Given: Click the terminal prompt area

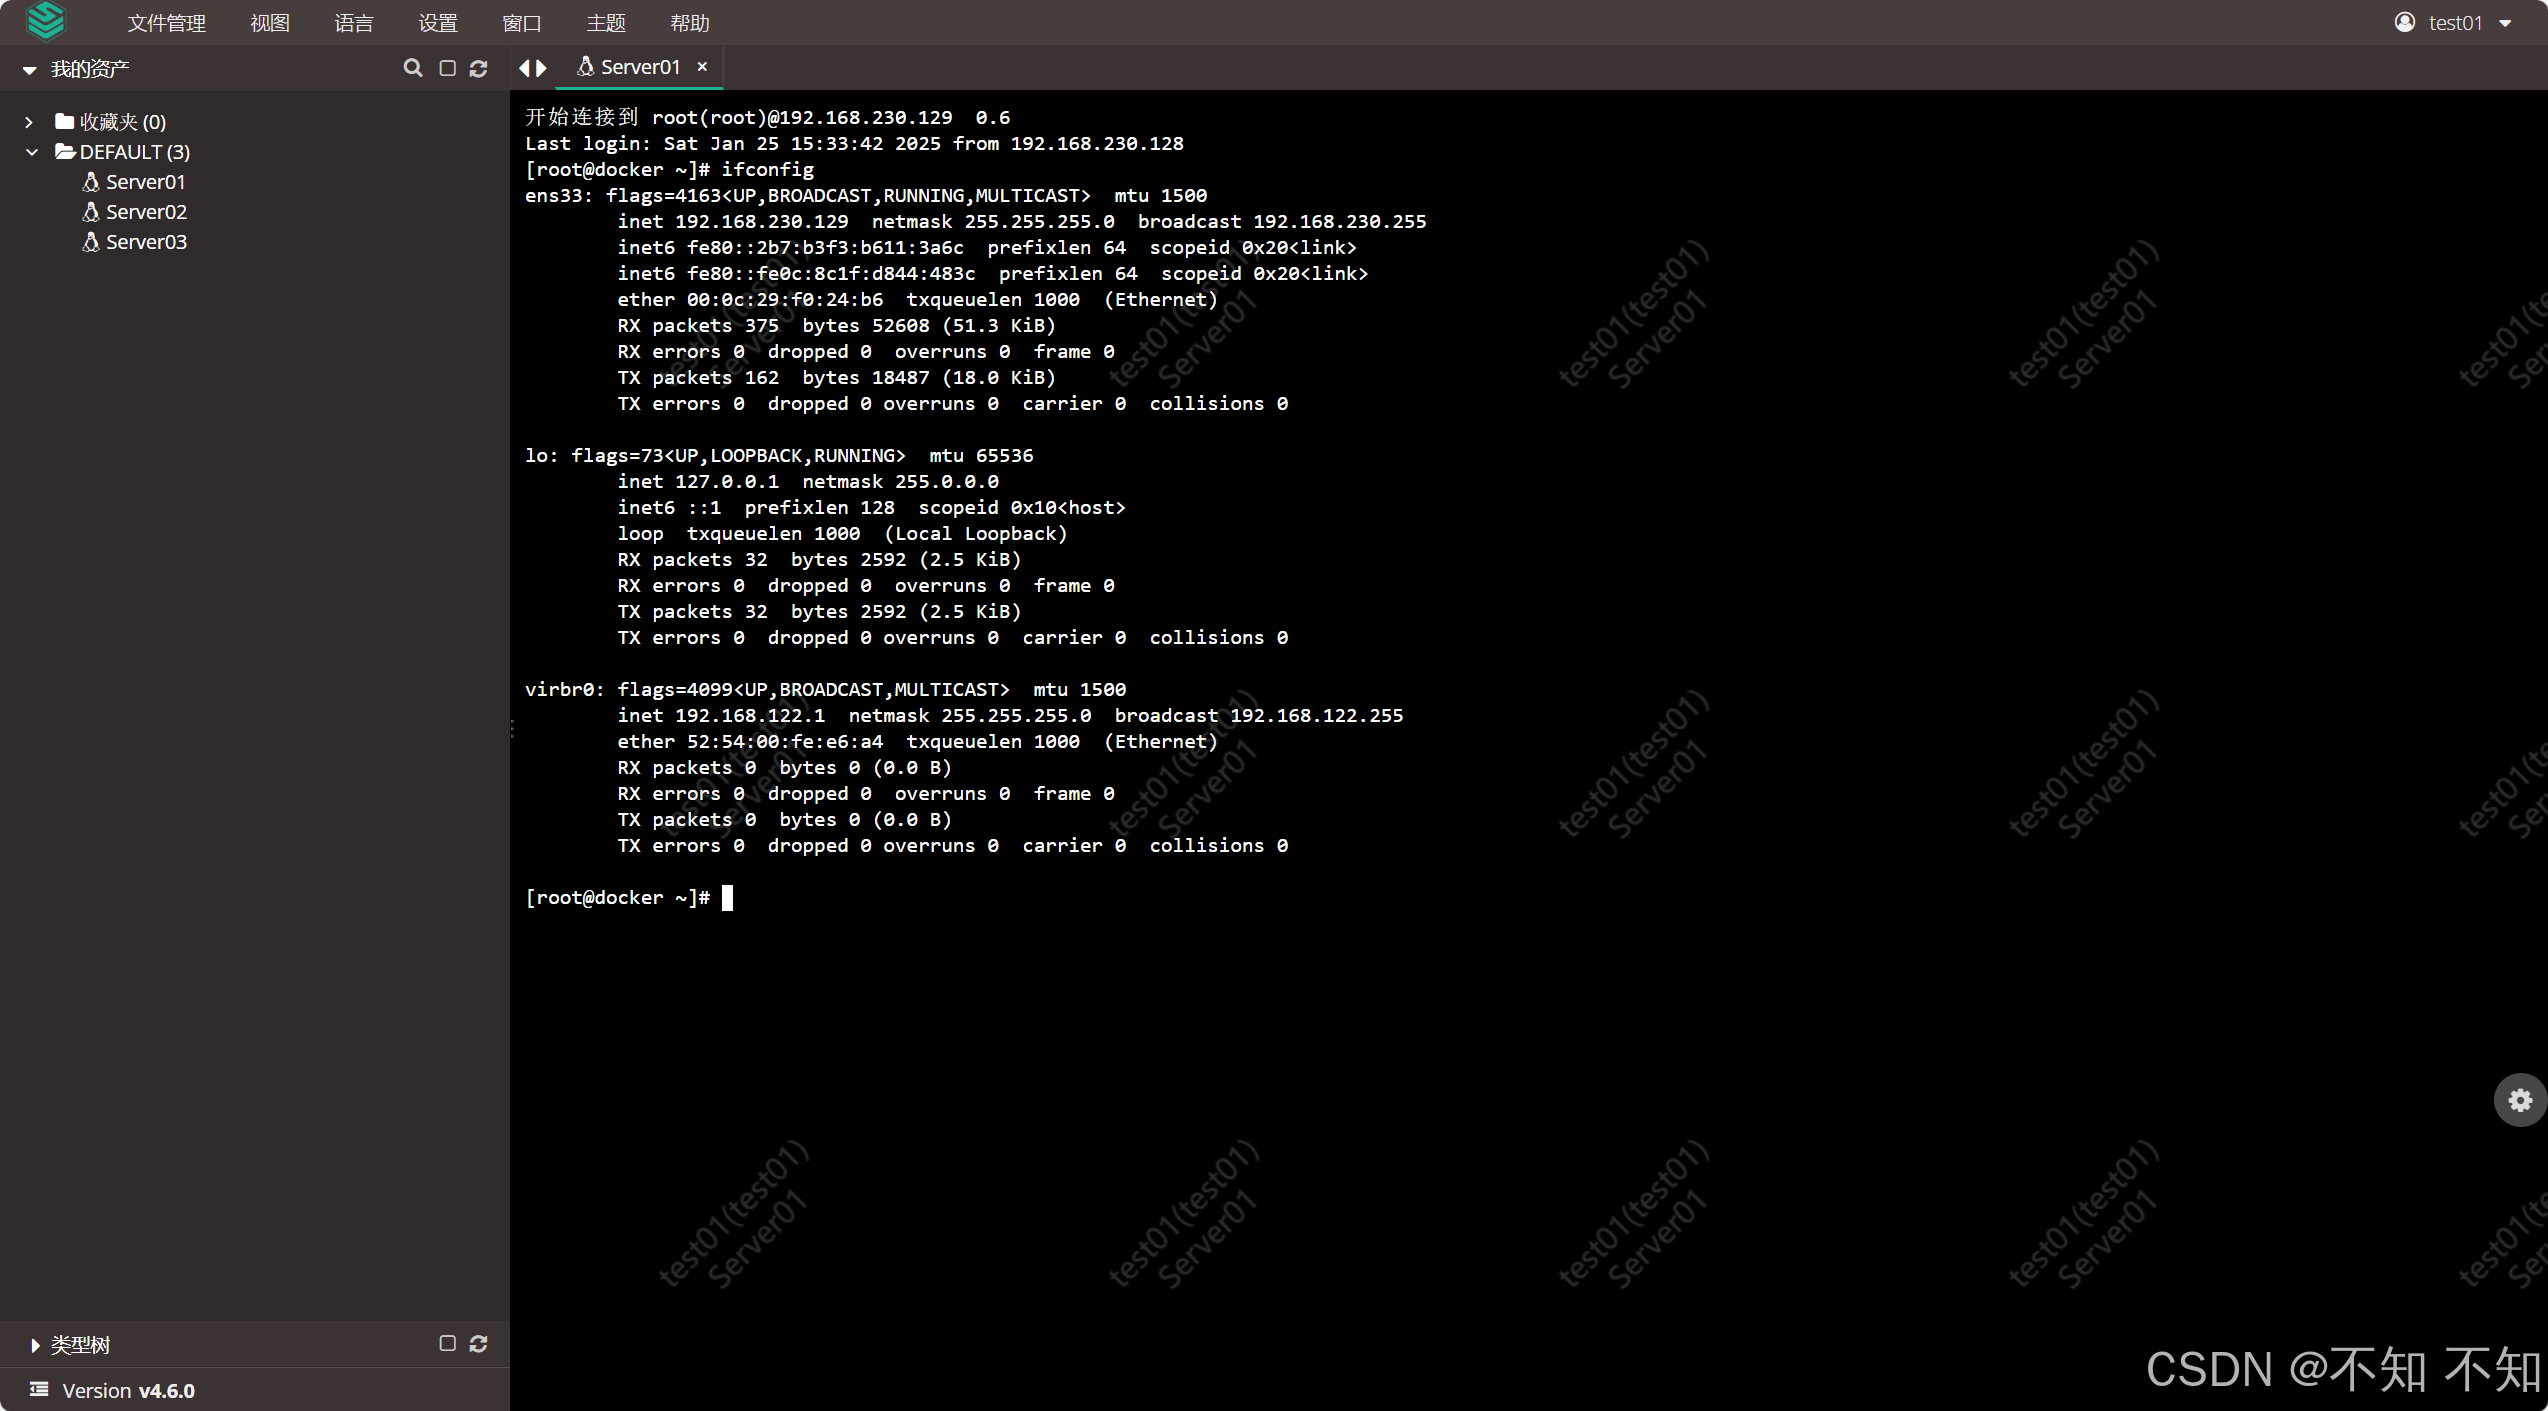Looking at the screenshot, I should (x=728, y=898).
